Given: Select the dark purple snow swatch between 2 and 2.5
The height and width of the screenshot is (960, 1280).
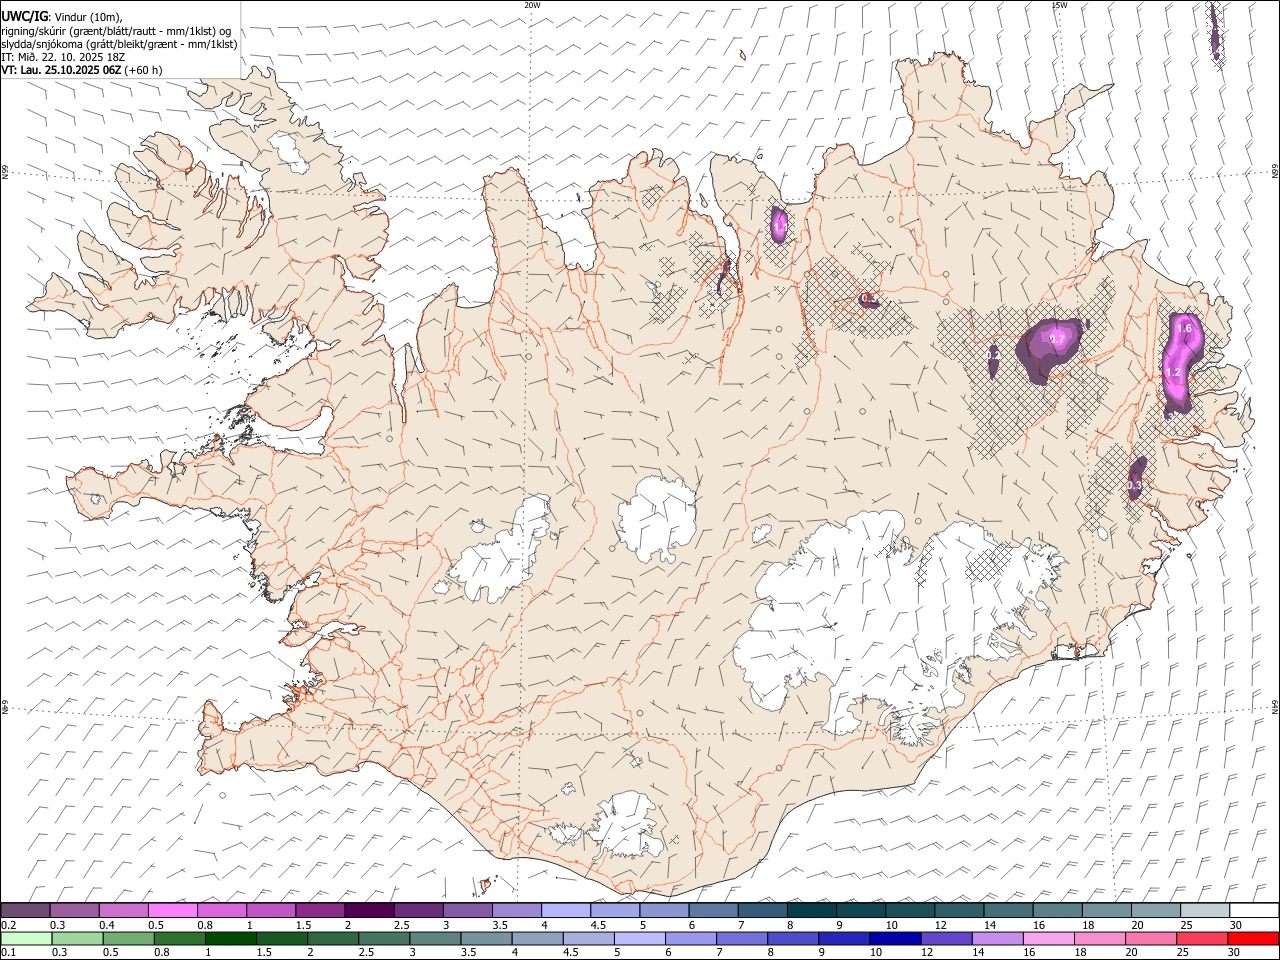Looking at the screenshot, I should coord(369,910).
